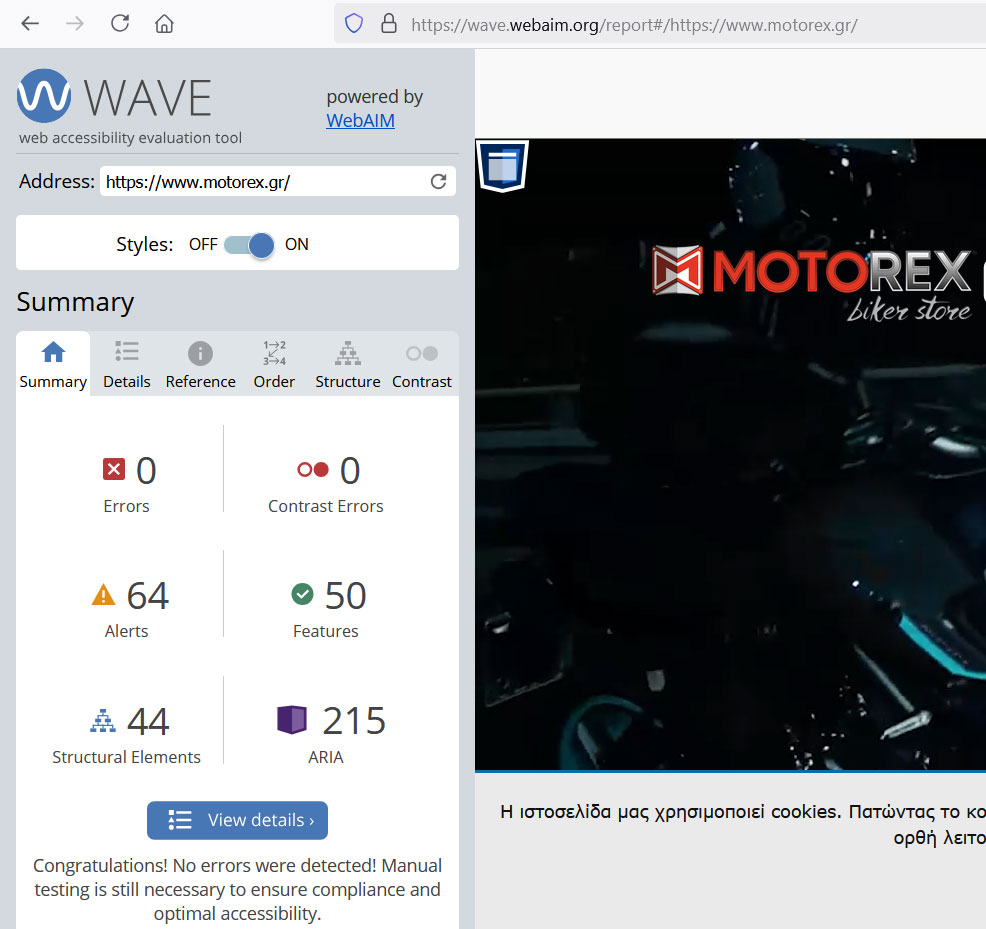This screenshot has height=929, width=986.
Task: Click the Features green checkmark icon
Action: click(x=302, y=594)
